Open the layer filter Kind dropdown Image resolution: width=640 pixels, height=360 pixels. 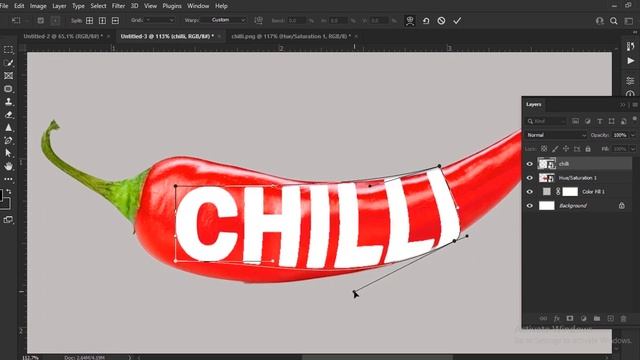546,121
